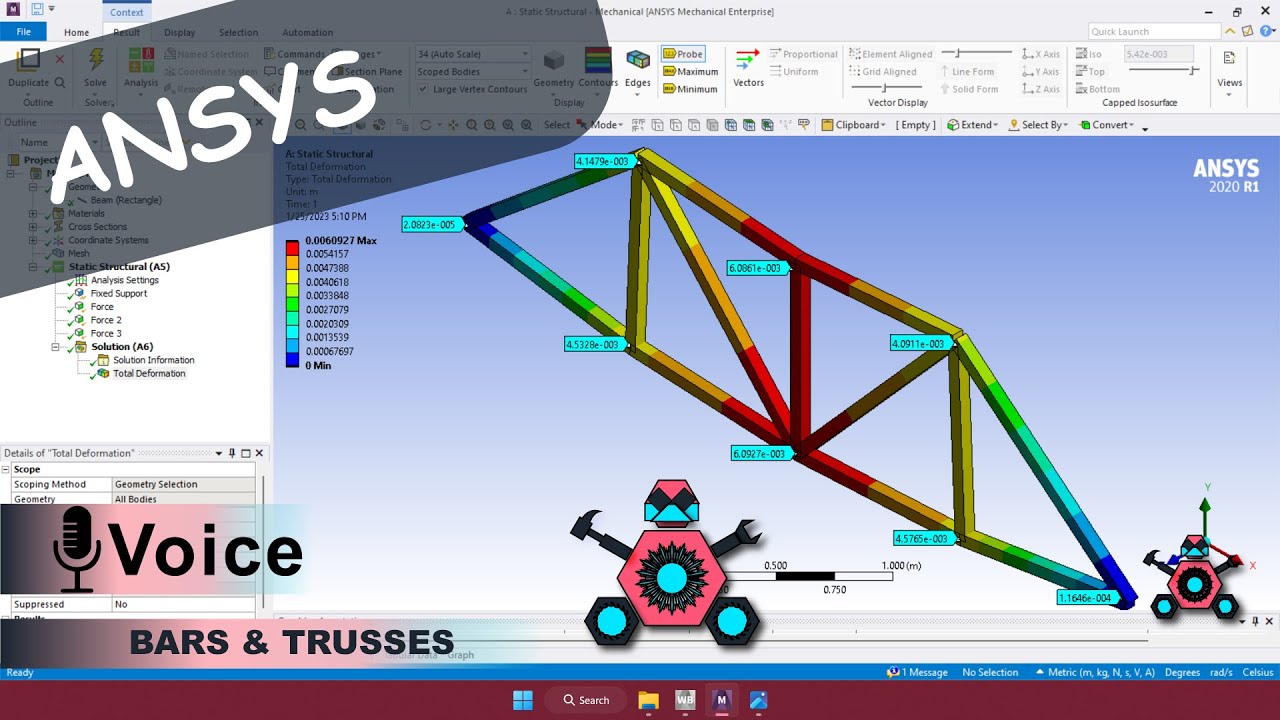Select the Top capped isosurface option

[1091, 71]
